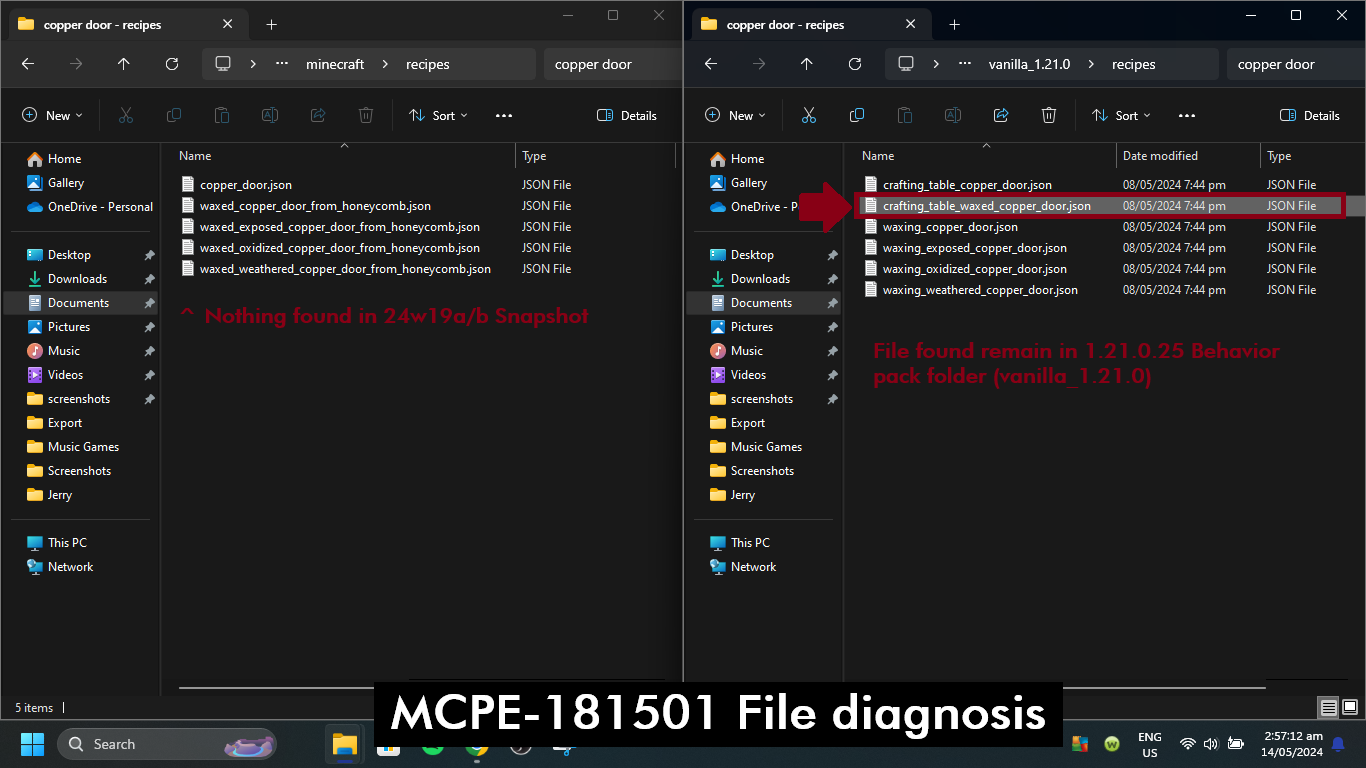Open the New dropdown in left window

click(53, 115)
